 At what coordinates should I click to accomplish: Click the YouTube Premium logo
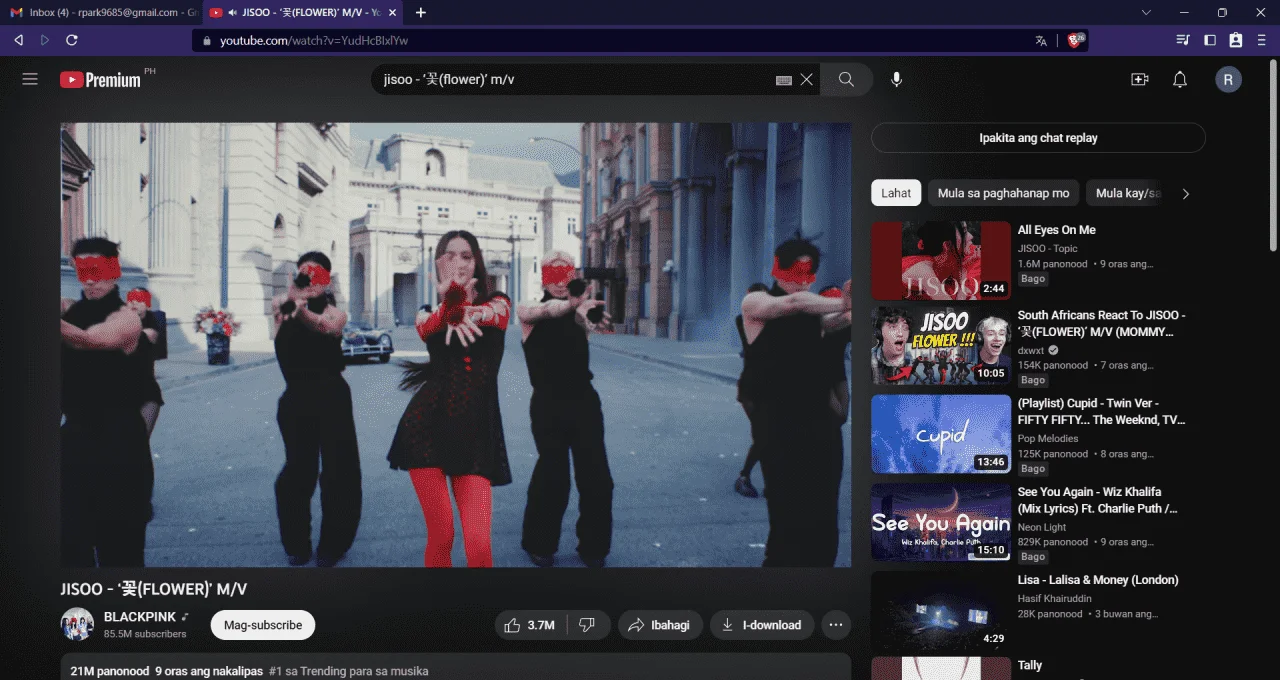point(100,80)
